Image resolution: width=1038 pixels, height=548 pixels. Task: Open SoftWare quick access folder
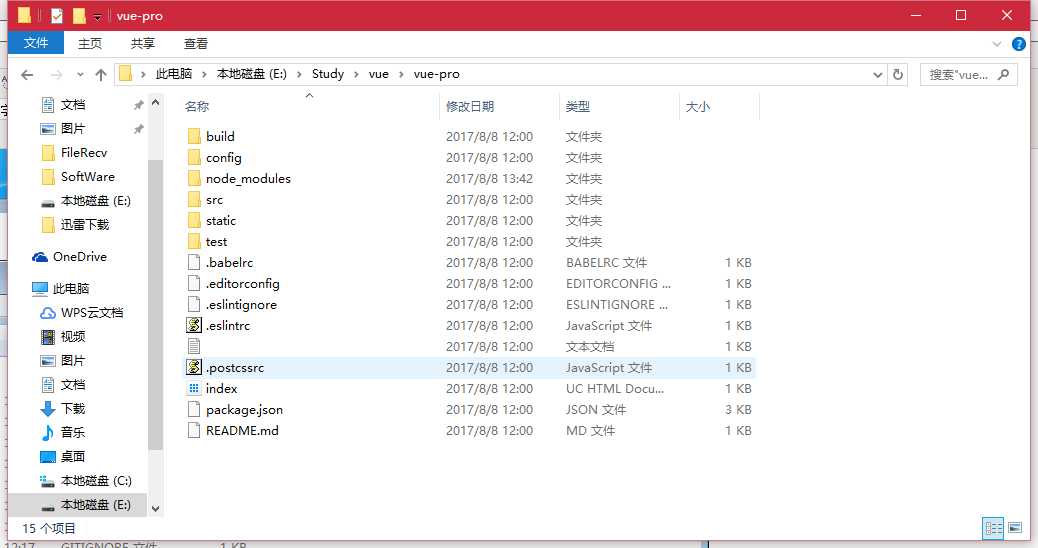point(78,177)
